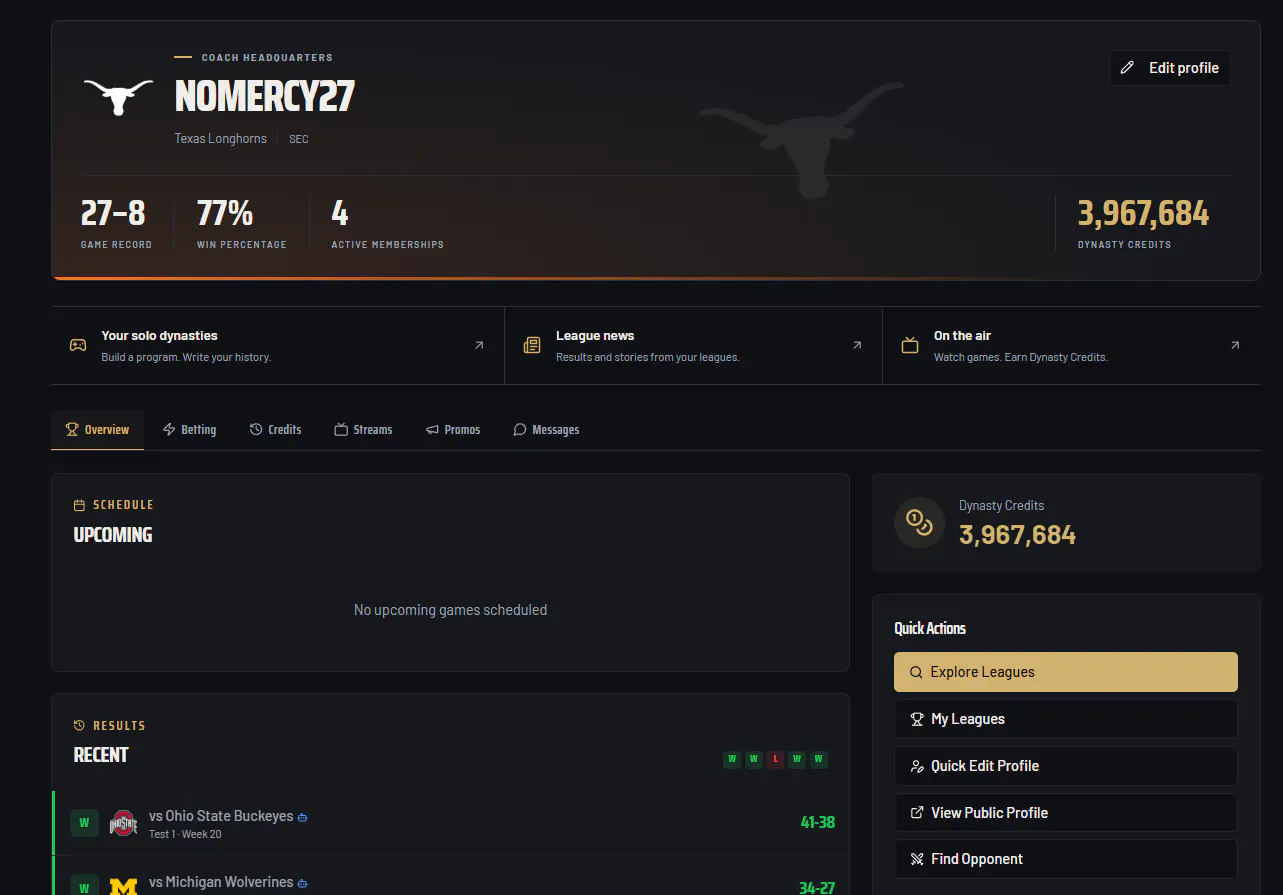Click the calendar icon beside SCHEDULE
1283x895 pixels.
point(80,505)
